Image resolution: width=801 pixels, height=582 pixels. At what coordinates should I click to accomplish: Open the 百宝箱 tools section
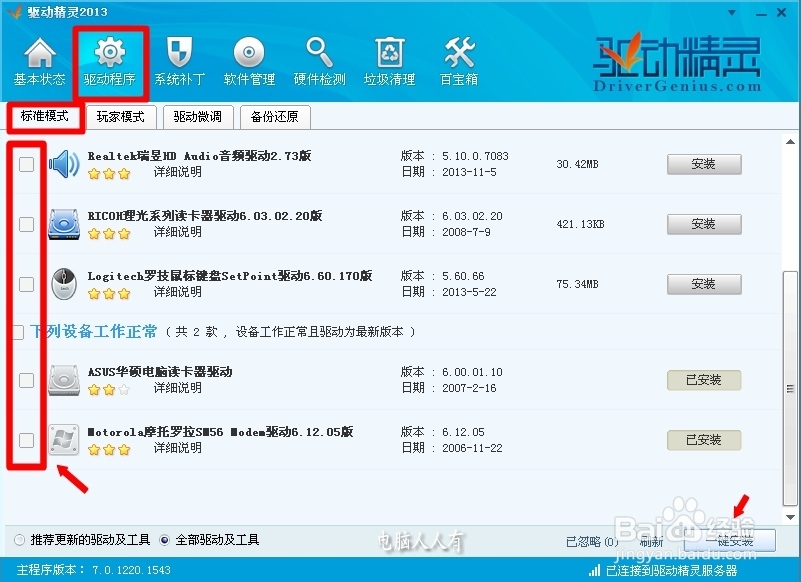[x=459, y=62]
